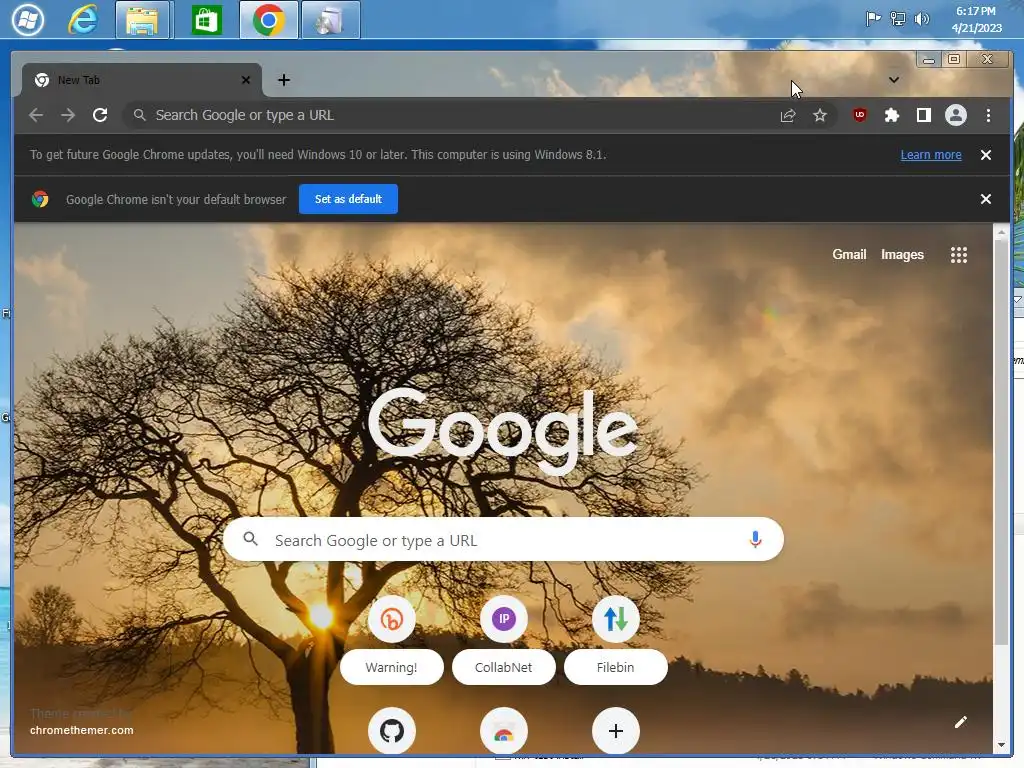Click the CollabNet shortcut label
The image size is (1024, 768).
point(504,667)
